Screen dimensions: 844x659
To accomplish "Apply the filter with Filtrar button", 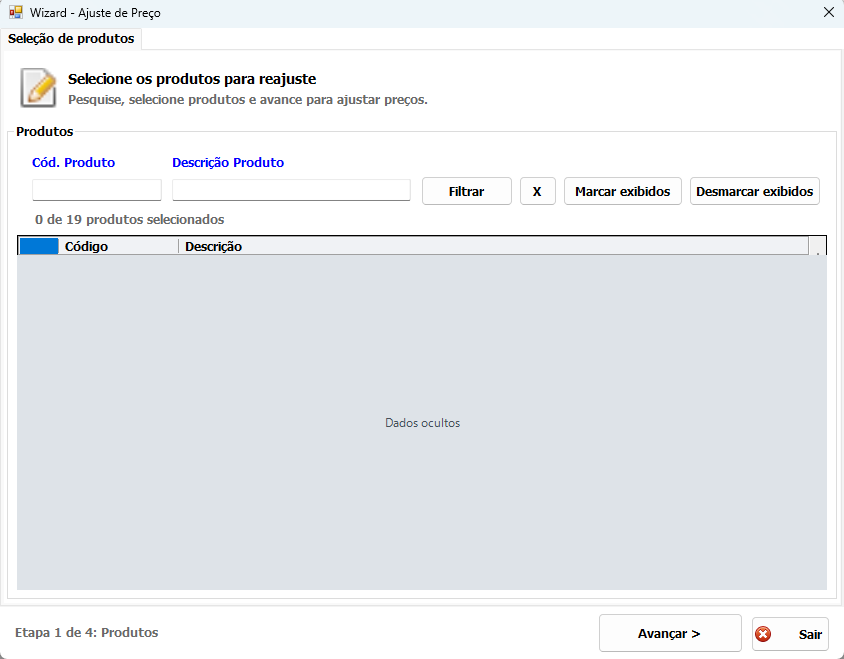I will pos(467,191).
